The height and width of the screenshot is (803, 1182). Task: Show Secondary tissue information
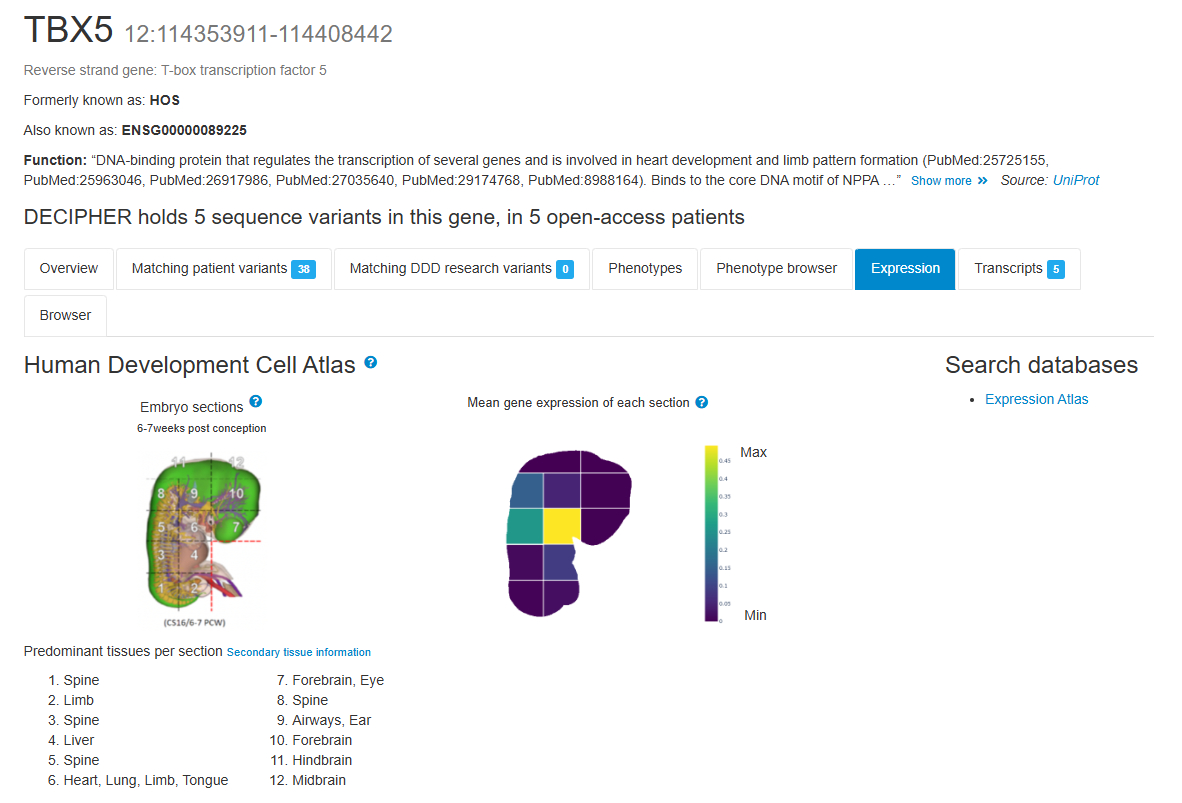299,652
